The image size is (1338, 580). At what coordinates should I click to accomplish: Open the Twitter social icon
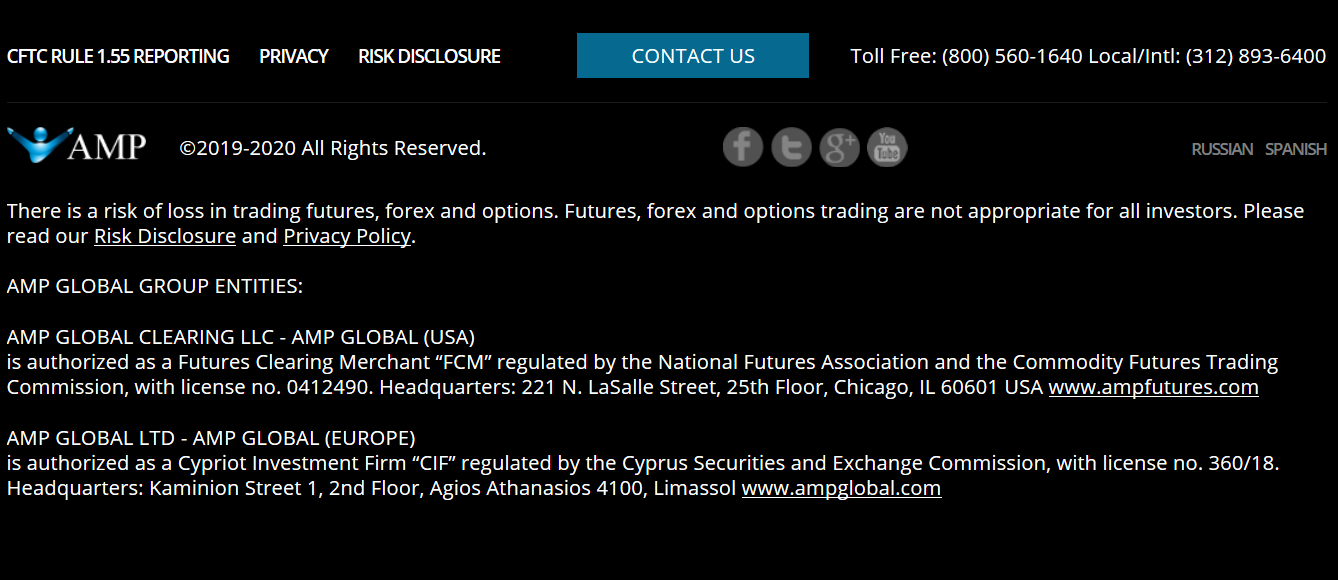(791, 148)
